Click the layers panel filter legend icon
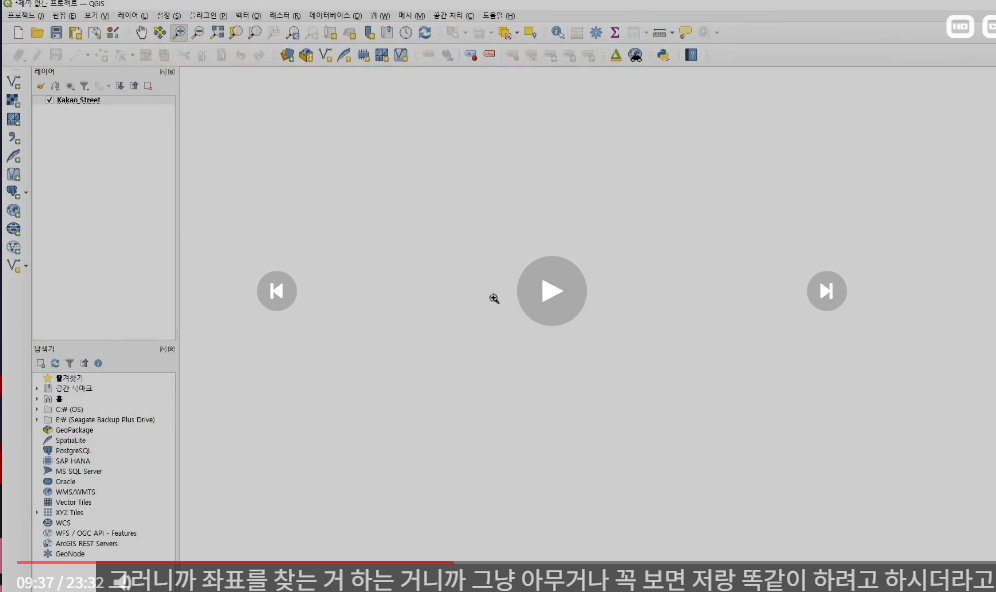 (84, 86)
